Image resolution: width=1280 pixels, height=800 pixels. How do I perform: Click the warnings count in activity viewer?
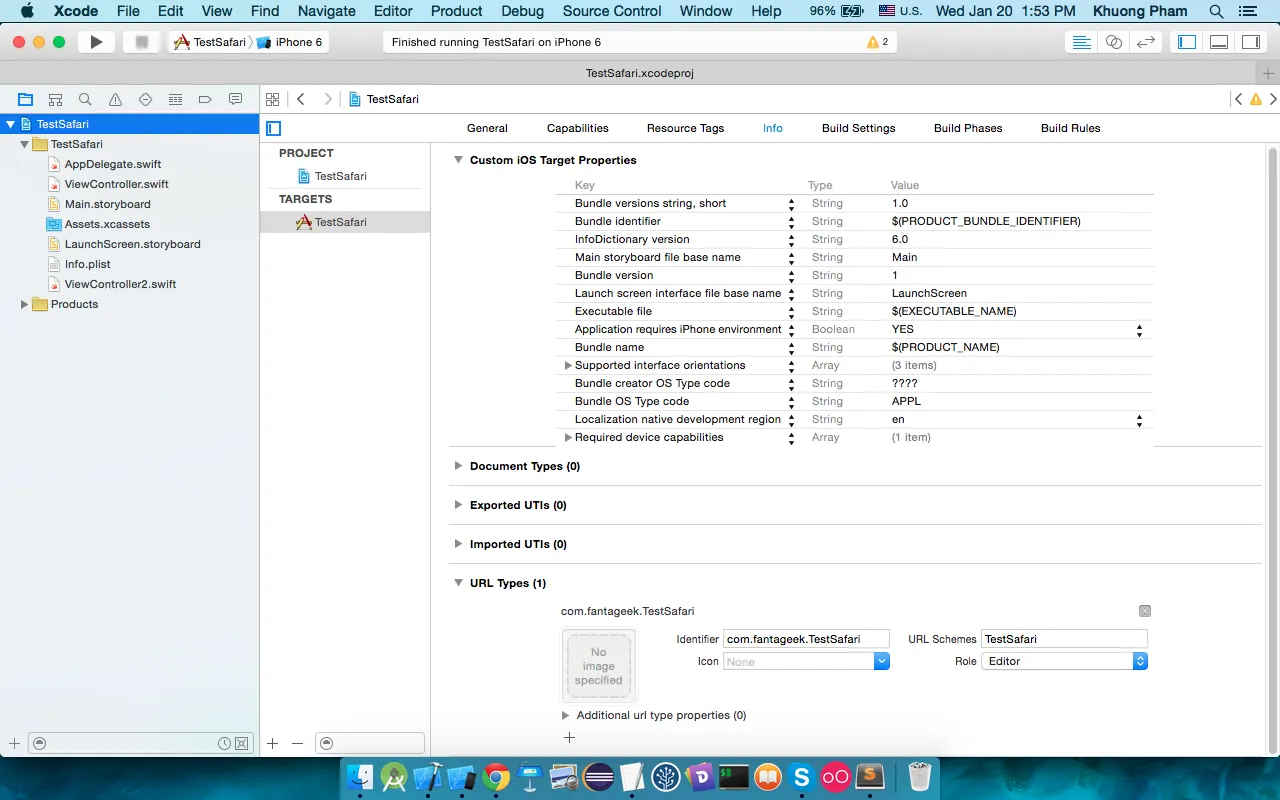click(878, 42)
